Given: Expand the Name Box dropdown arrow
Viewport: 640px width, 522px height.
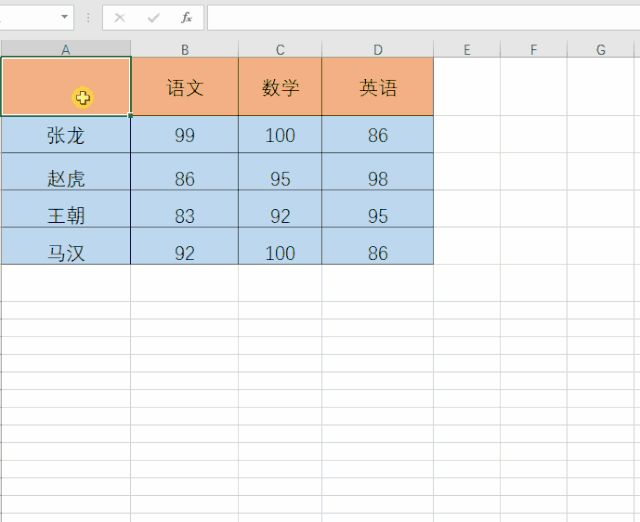Looking at the screenshot, I should pos(65,18).
